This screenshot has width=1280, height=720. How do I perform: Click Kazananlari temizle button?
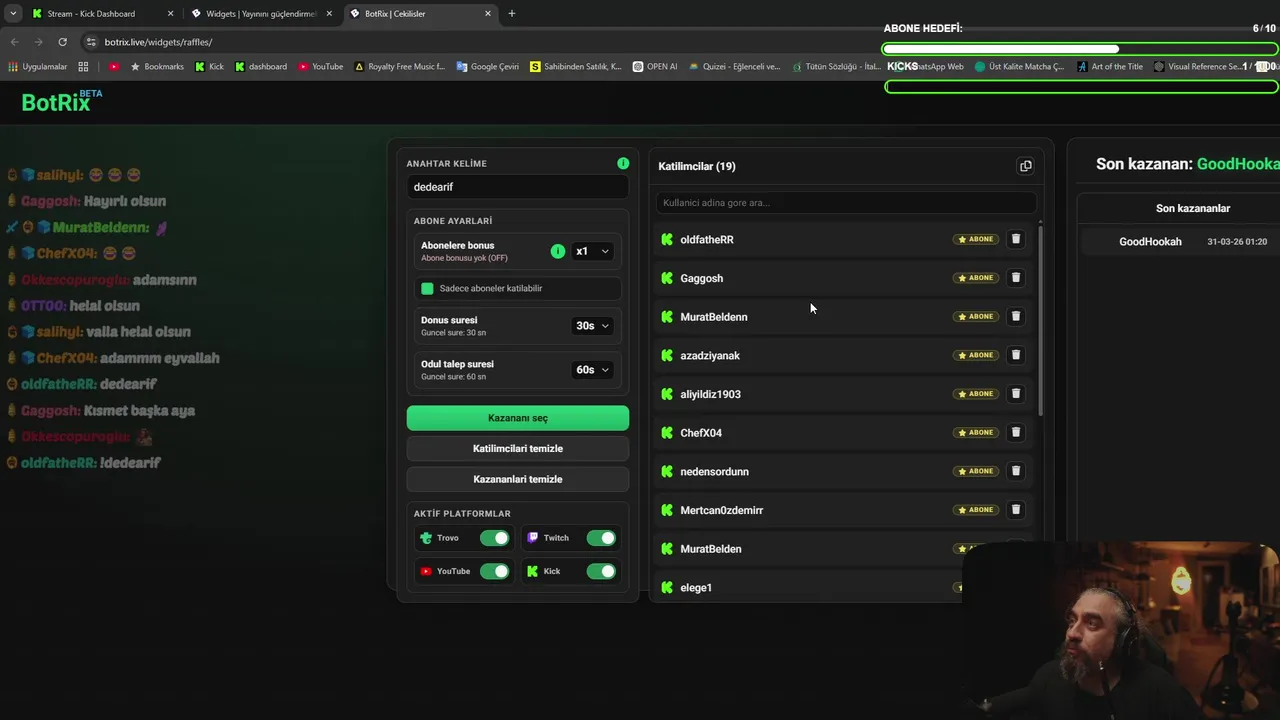[x=518, y=479]
